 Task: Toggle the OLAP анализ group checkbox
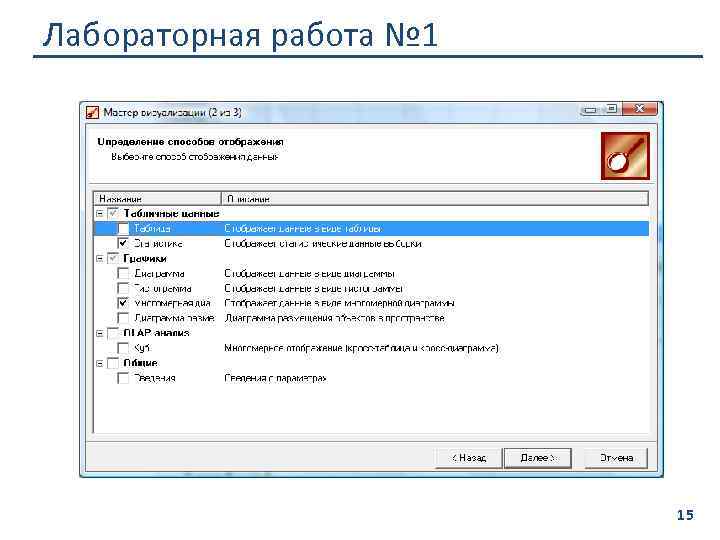(113, 333)
